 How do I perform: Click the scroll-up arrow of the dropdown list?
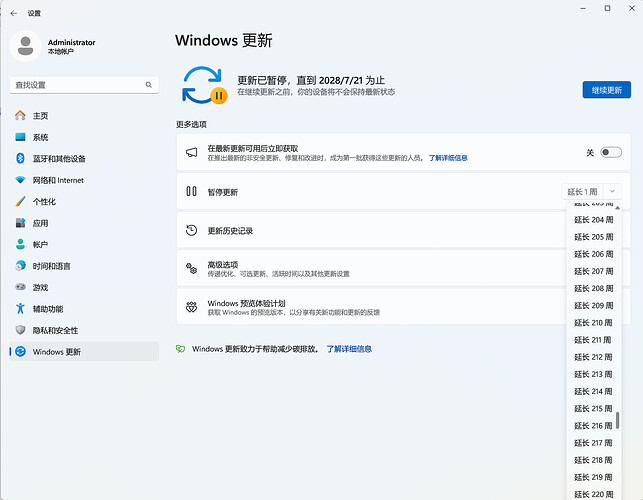click(618, 208)
